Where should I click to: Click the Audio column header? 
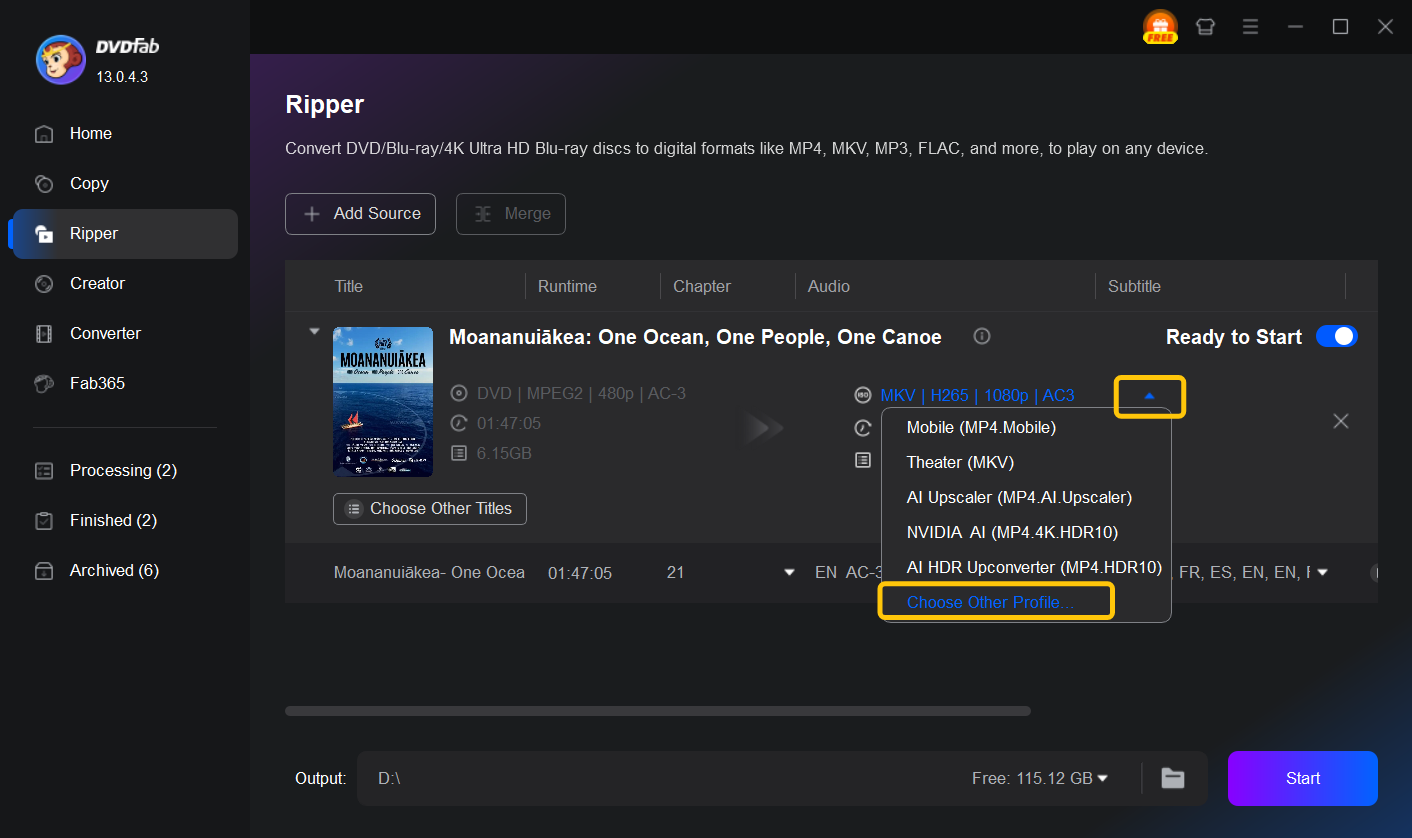tap(828, 286)
